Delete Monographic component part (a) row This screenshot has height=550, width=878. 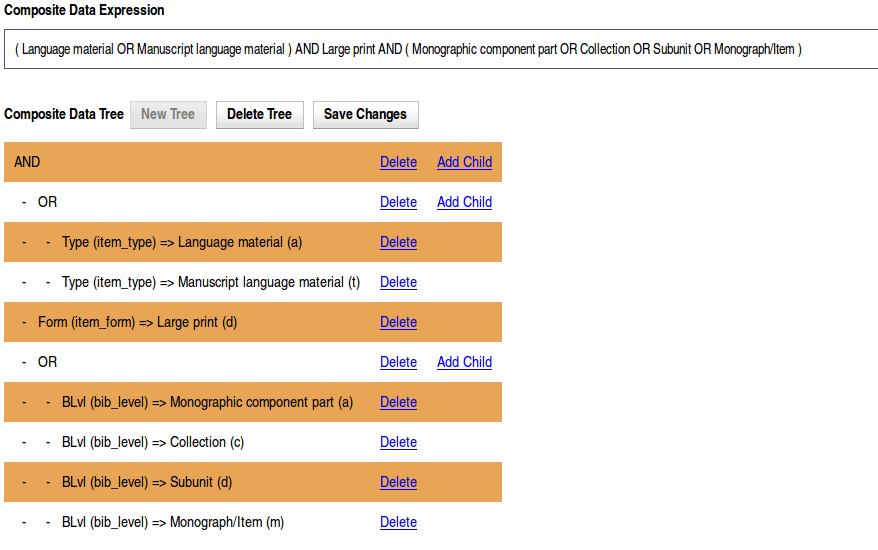pos(398,402)
